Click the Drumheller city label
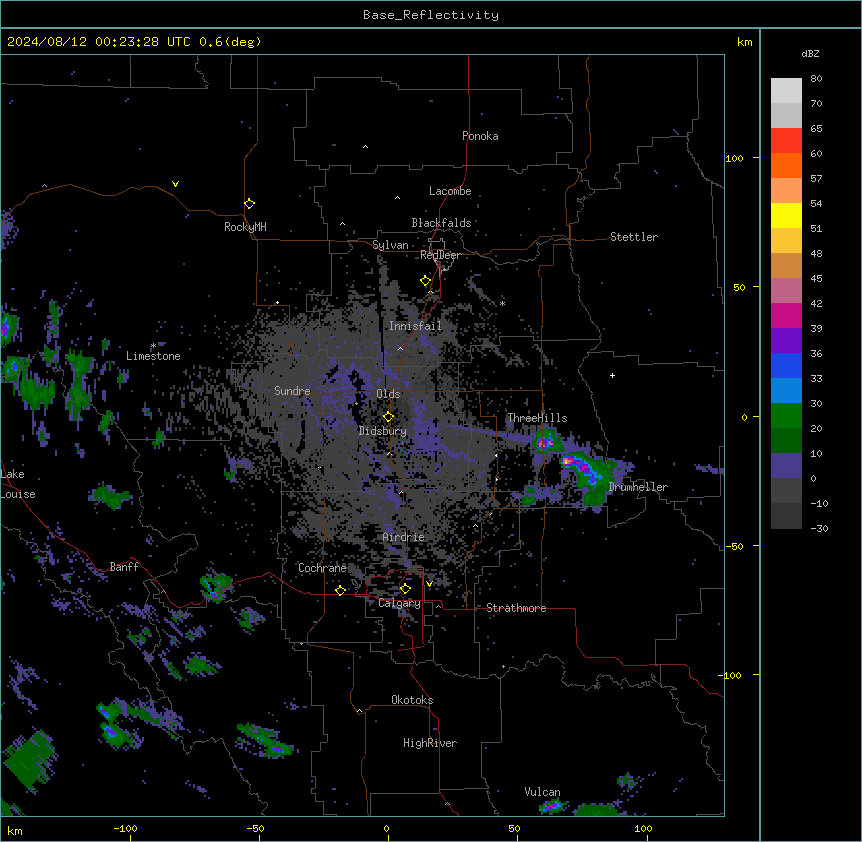Viewport: 862px width, 842px height. 638,487
